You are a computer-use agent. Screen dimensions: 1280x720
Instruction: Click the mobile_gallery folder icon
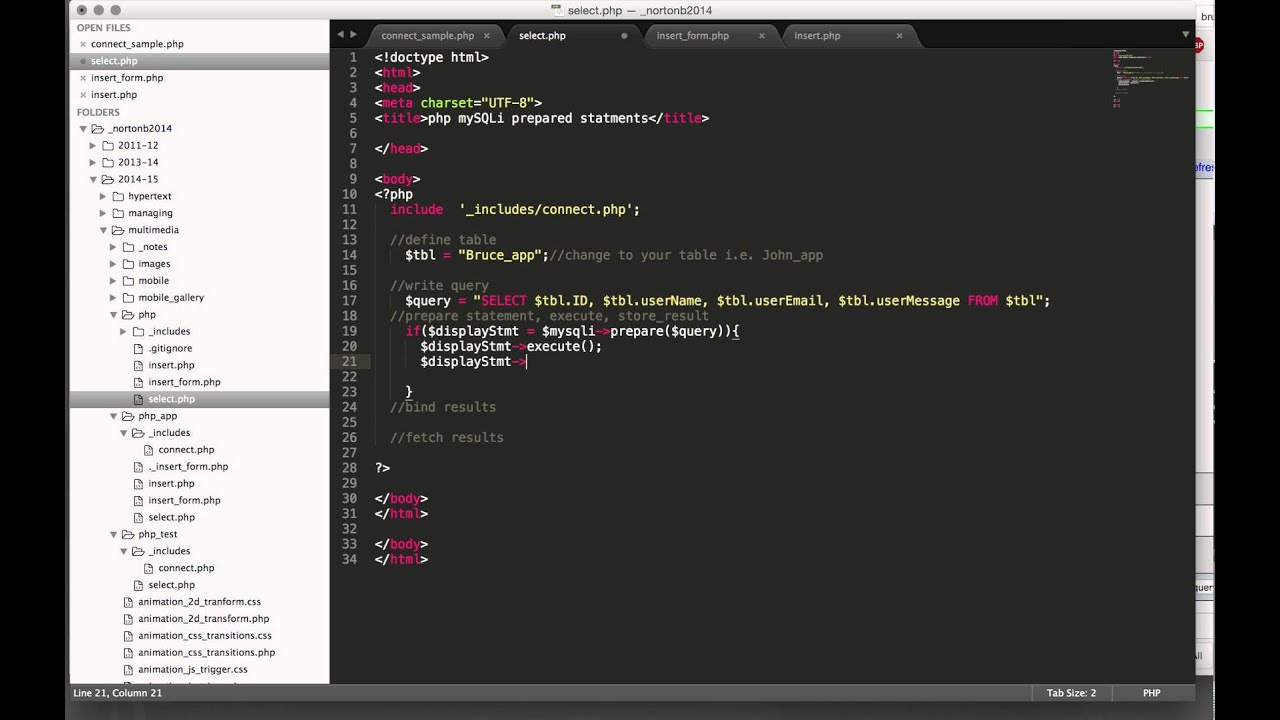point(128,298)
